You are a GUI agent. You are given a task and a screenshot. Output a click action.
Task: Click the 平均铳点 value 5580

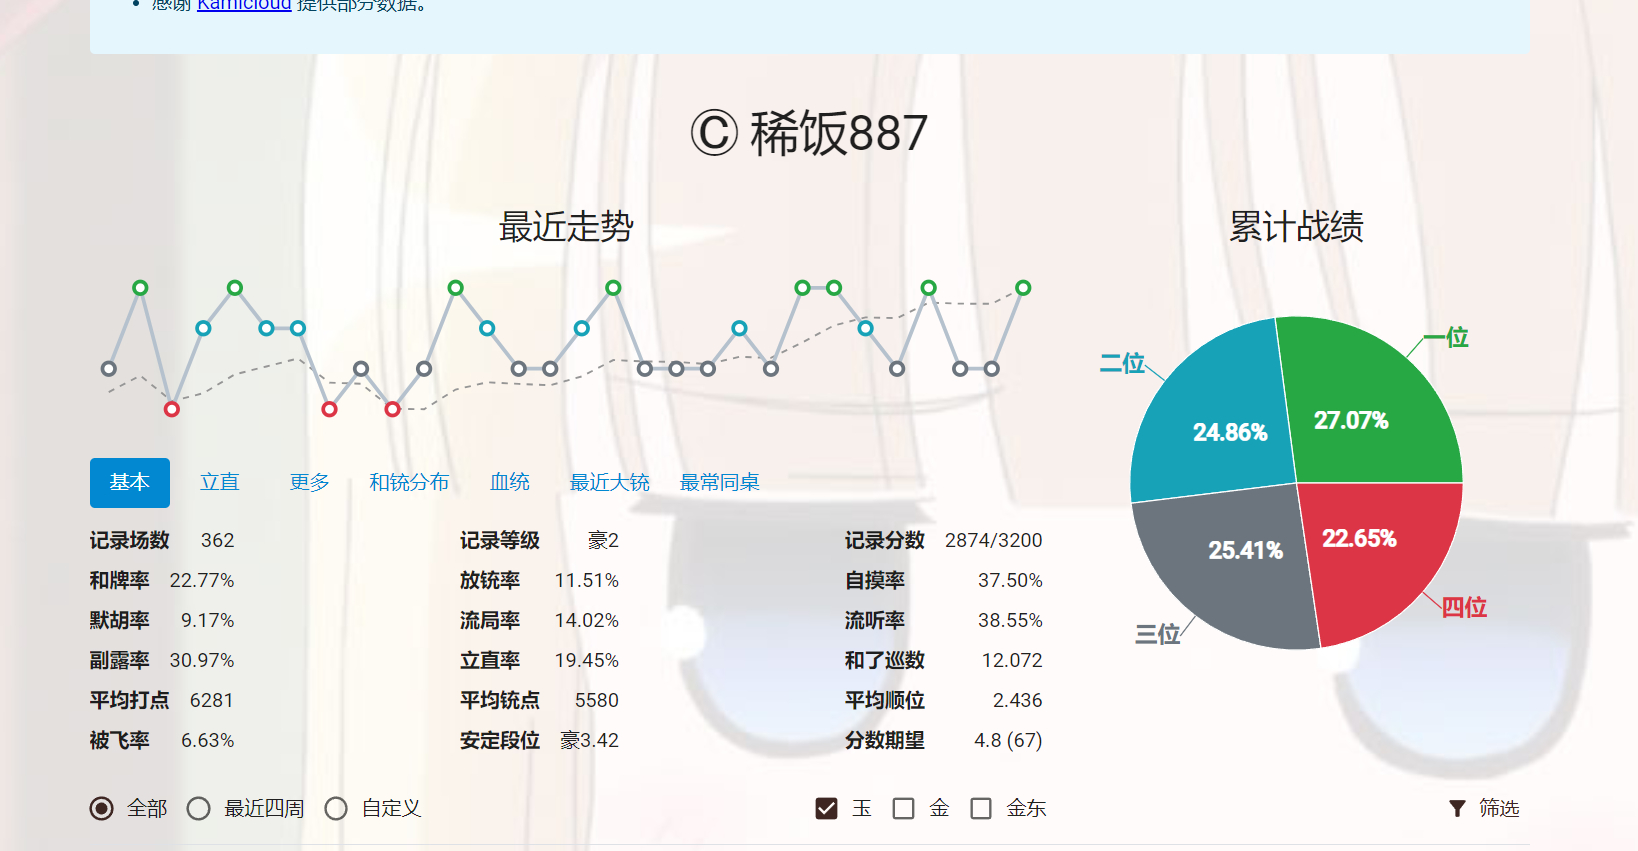597,701
